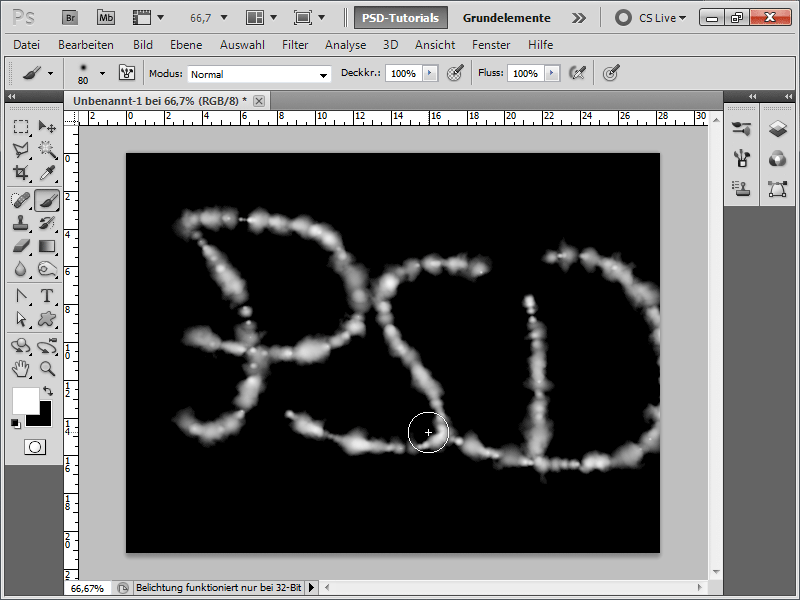Select the Blur tool
Screen dimensions: 800x600
coord(21,269)
